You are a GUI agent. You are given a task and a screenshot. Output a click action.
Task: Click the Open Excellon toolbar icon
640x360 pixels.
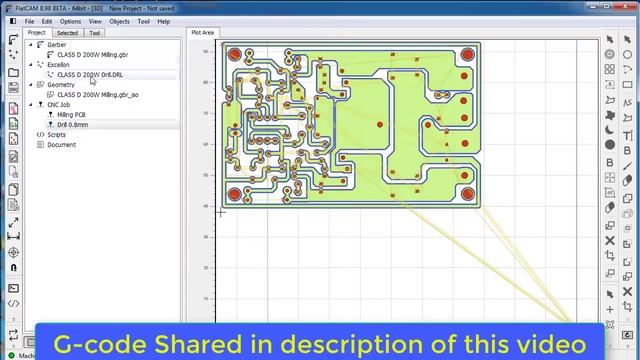[13, 54]
